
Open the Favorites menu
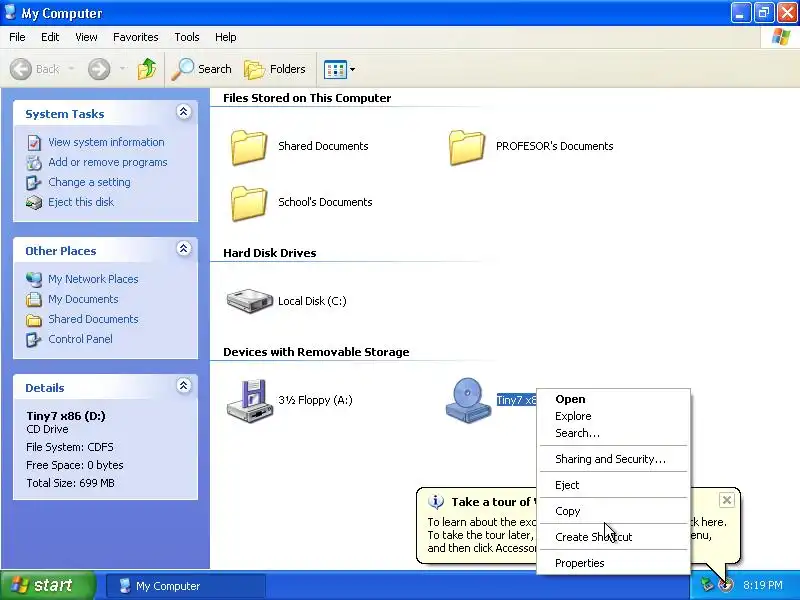click(x=136, y=37)
